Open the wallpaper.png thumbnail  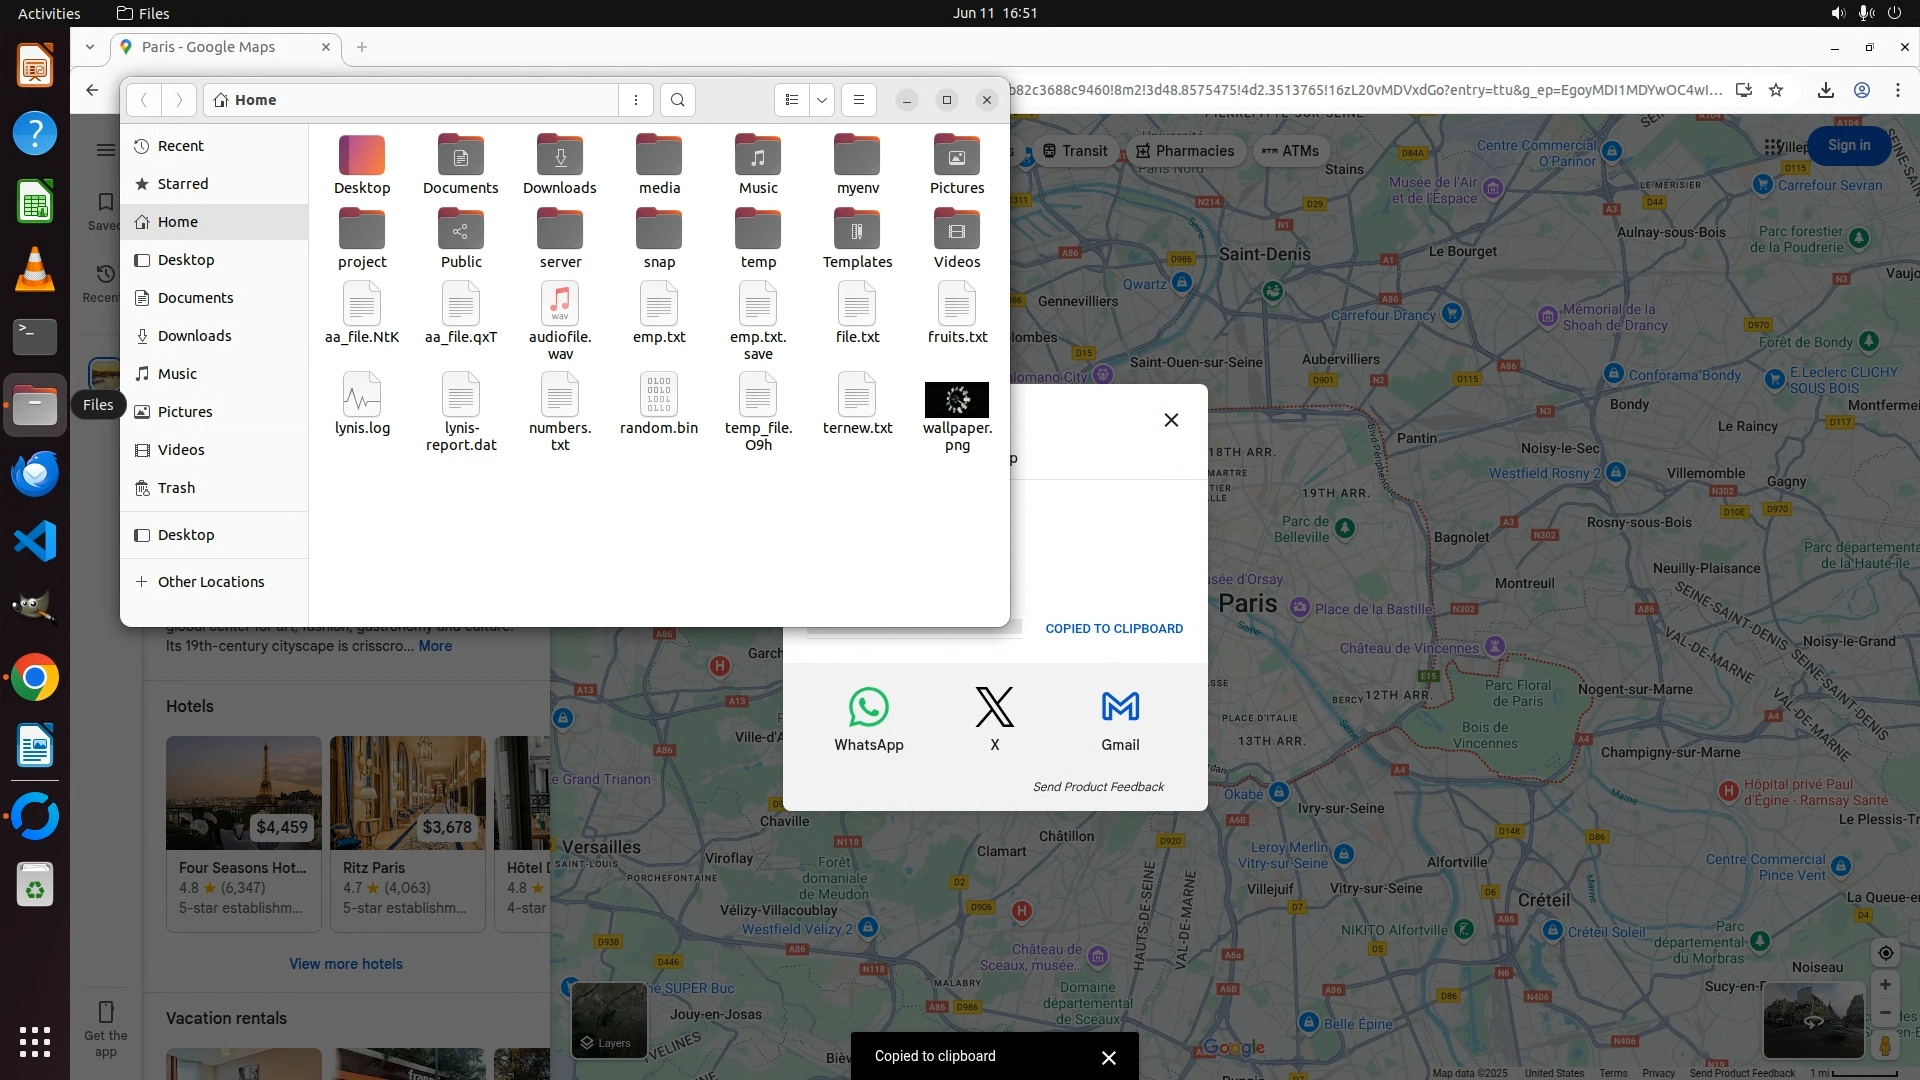coord(957,400)
